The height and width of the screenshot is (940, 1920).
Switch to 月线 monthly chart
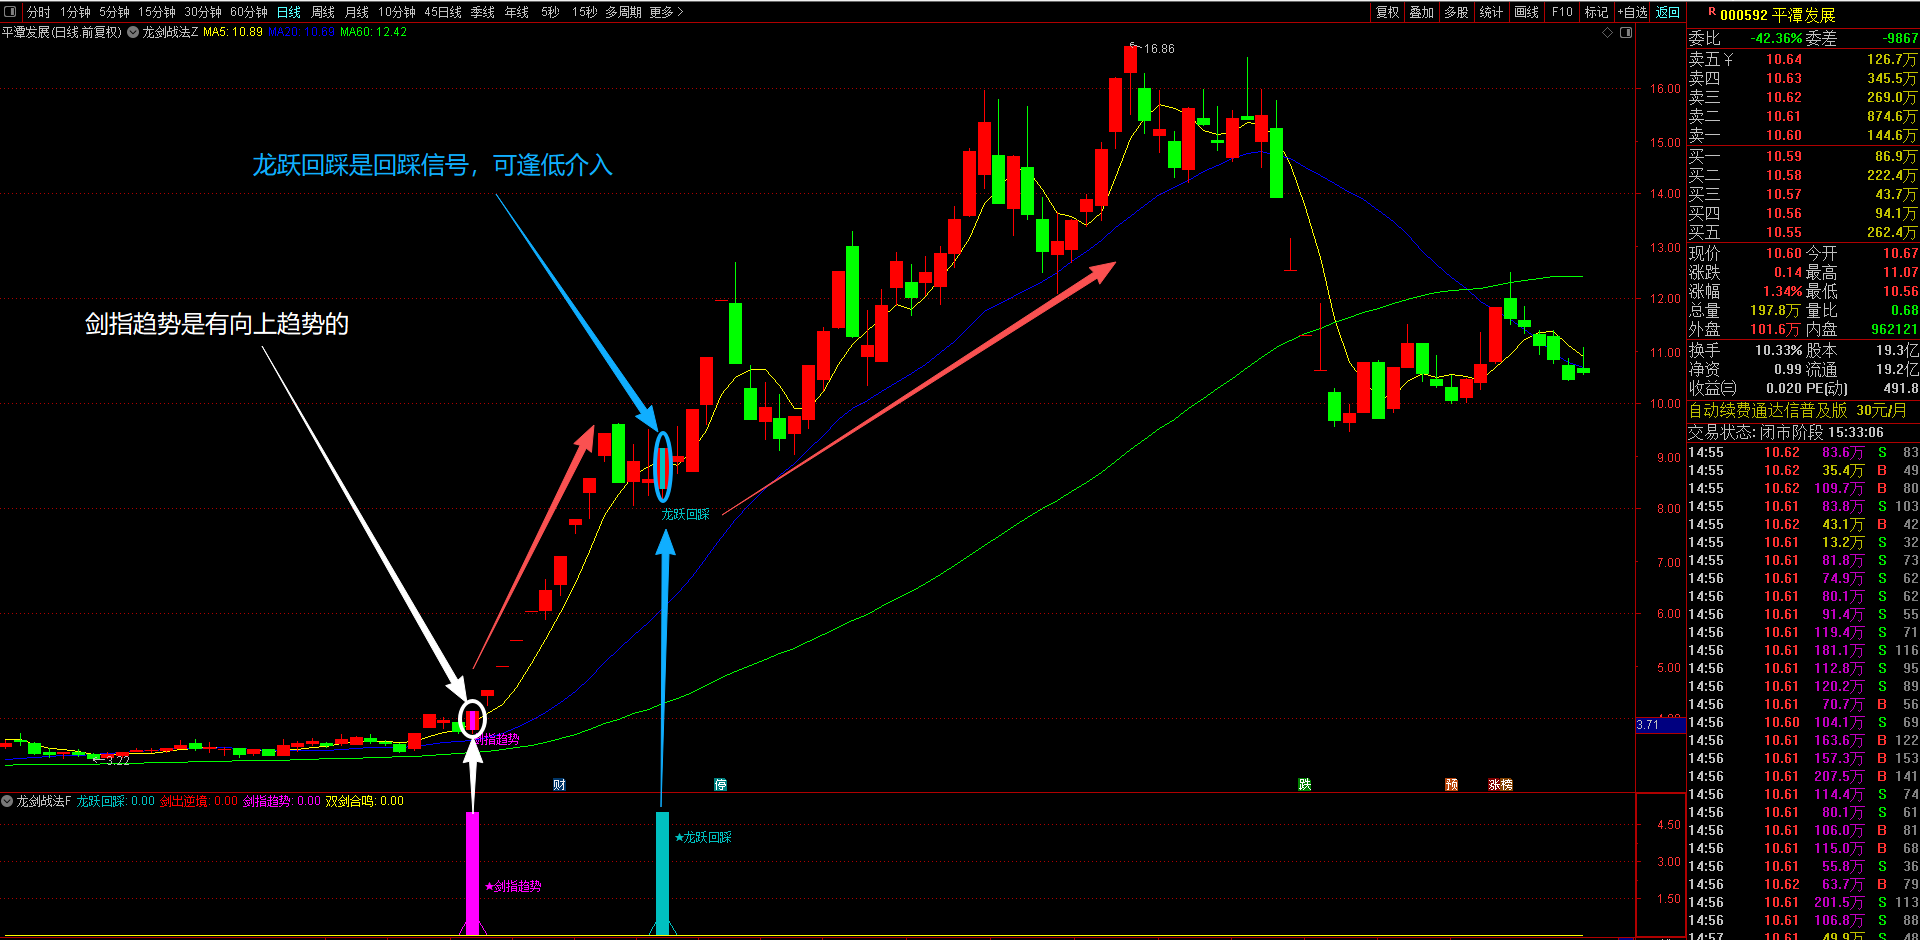(357, 12)
